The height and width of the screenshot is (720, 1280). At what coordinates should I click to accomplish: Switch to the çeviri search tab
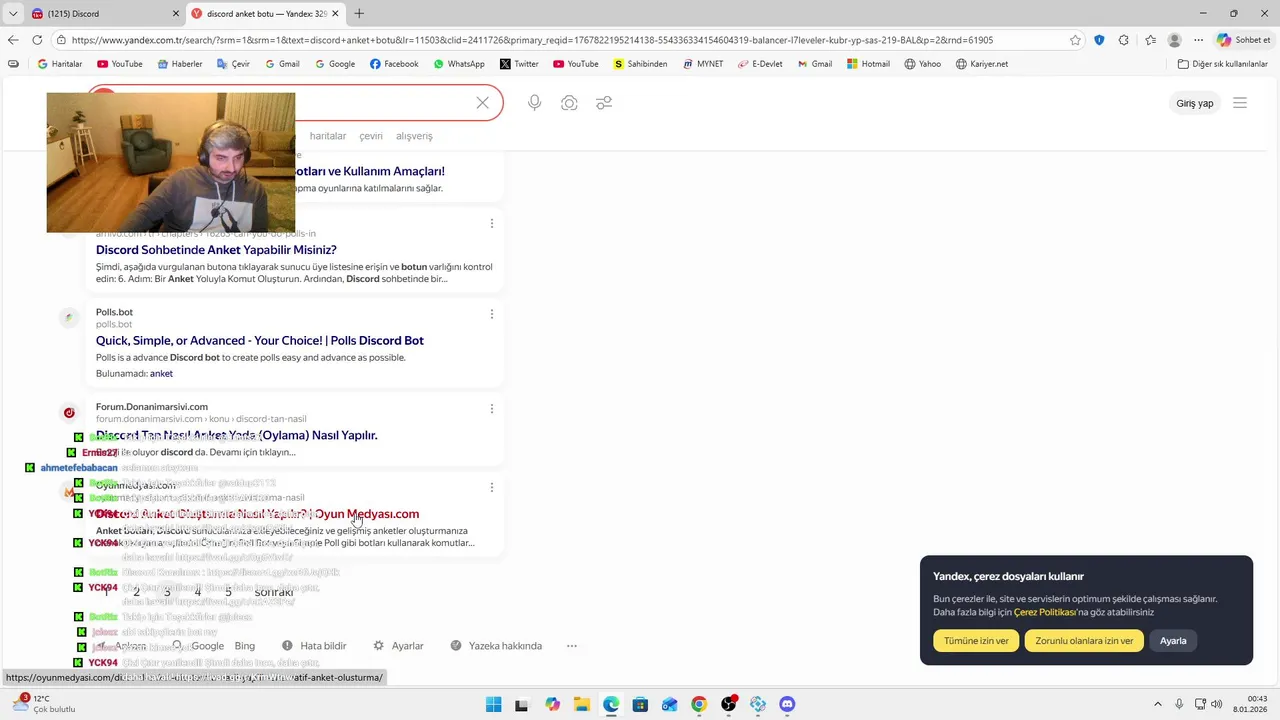[x=371, y=136]
